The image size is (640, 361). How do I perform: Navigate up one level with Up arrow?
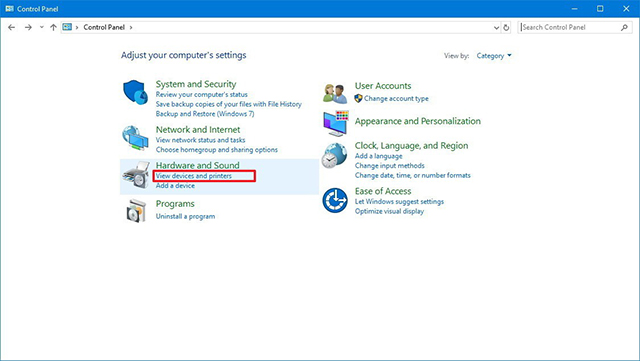click(53, 27)
